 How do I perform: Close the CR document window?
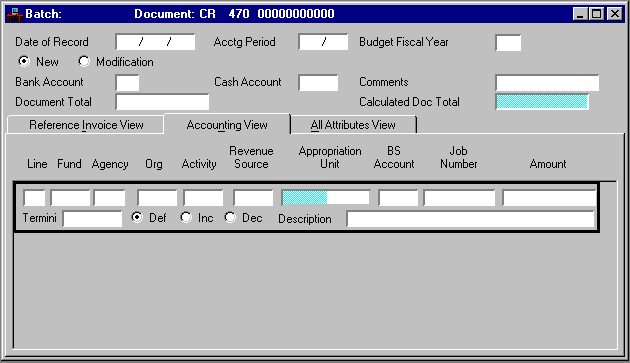615,14
